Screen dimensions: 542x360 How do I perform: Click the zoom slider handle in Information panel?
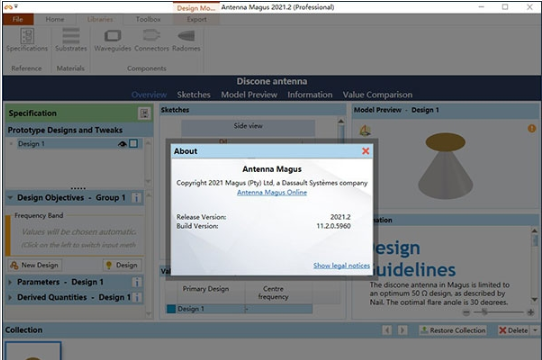(x=485, y=312)
